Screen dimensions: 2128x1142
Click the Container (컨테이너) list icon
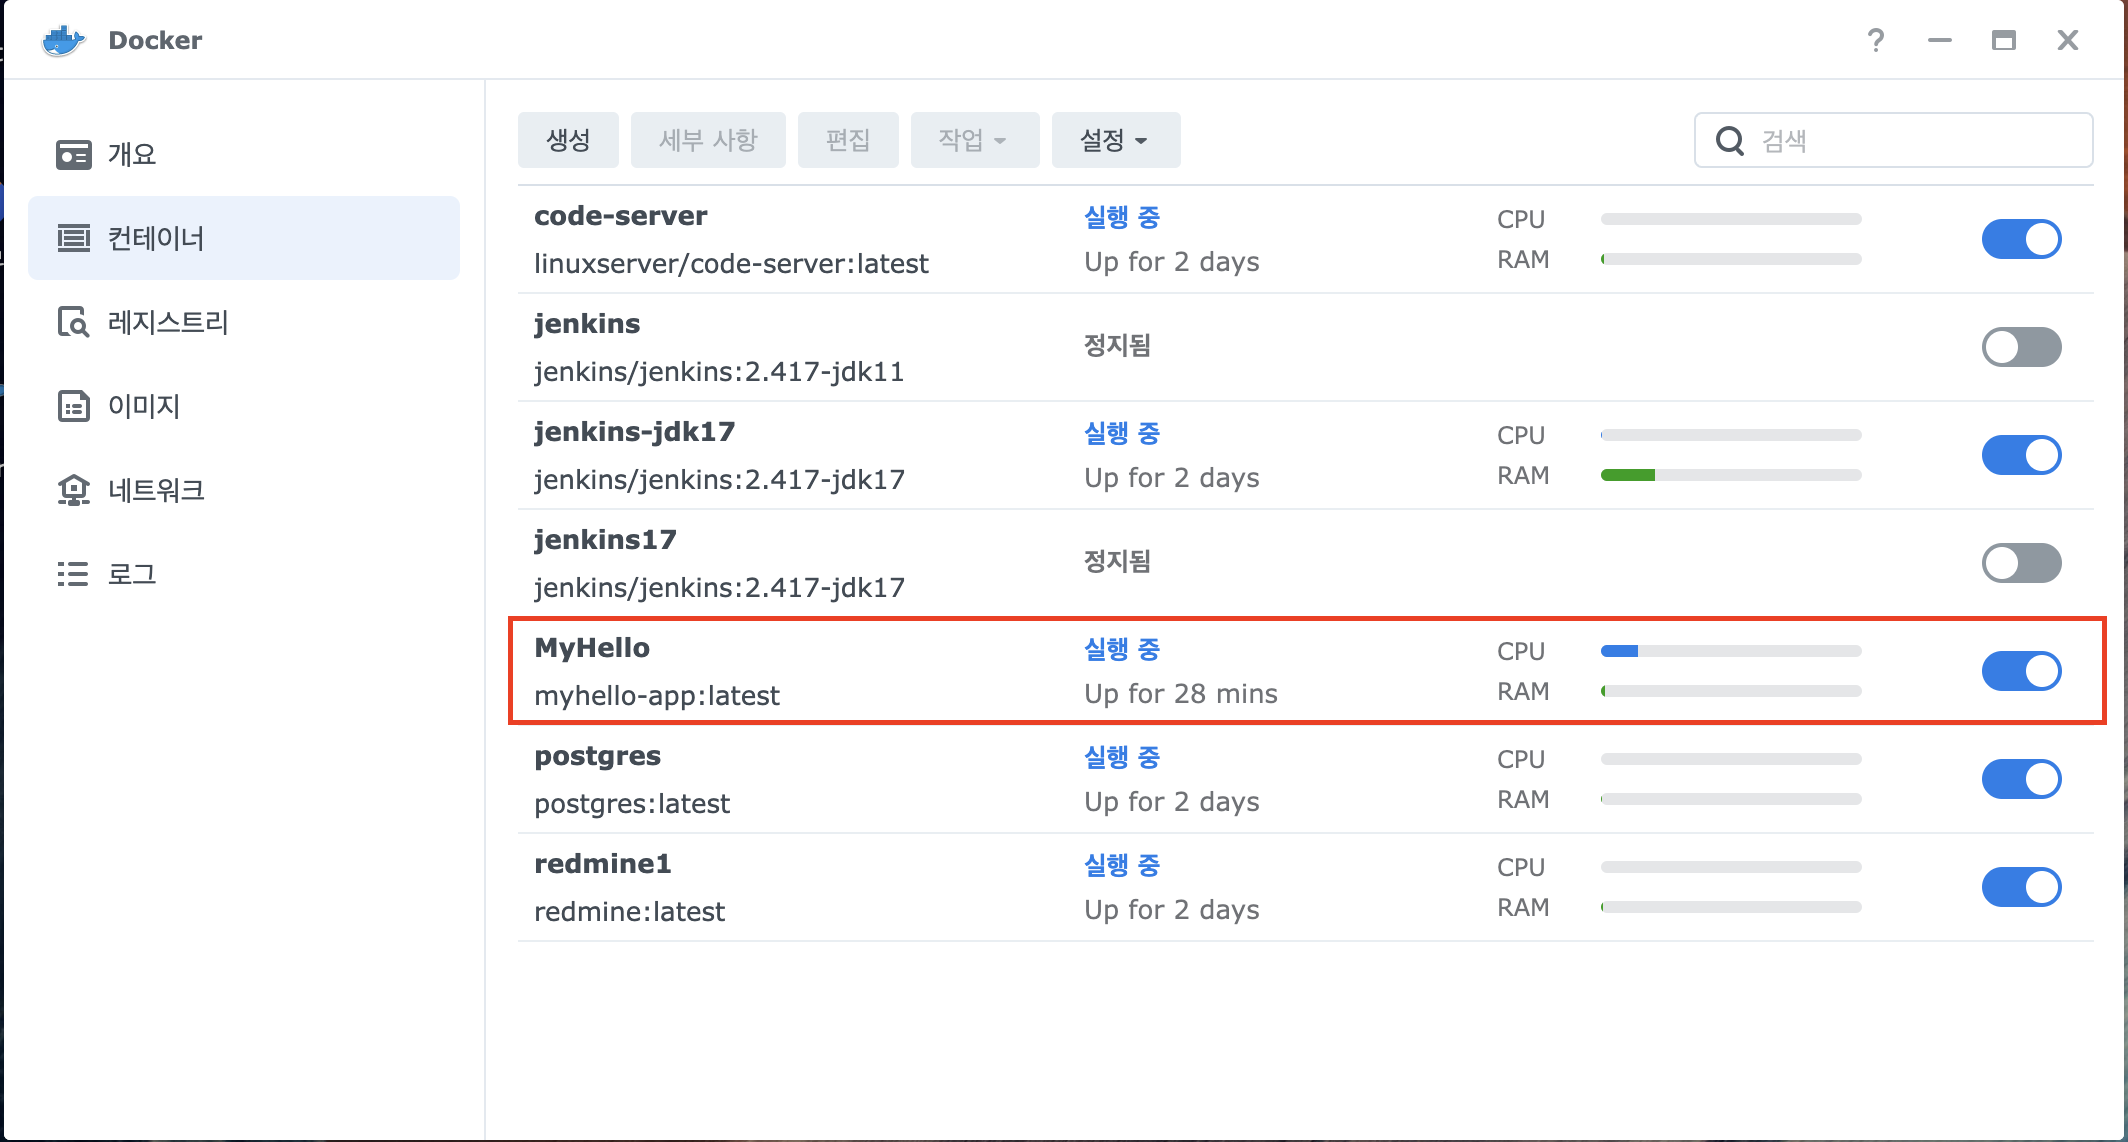(x=73, y=239)
